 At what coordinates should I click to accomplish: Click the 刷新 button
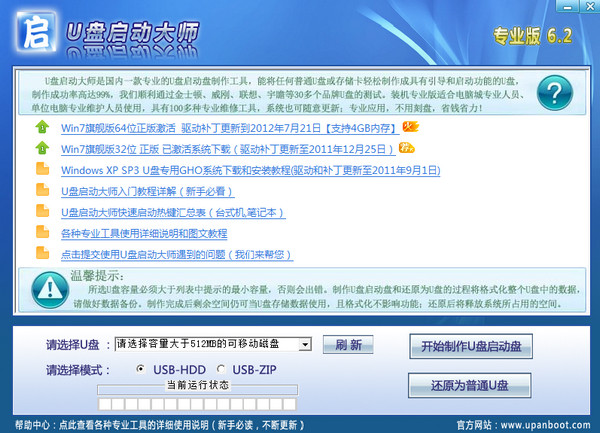348,344
